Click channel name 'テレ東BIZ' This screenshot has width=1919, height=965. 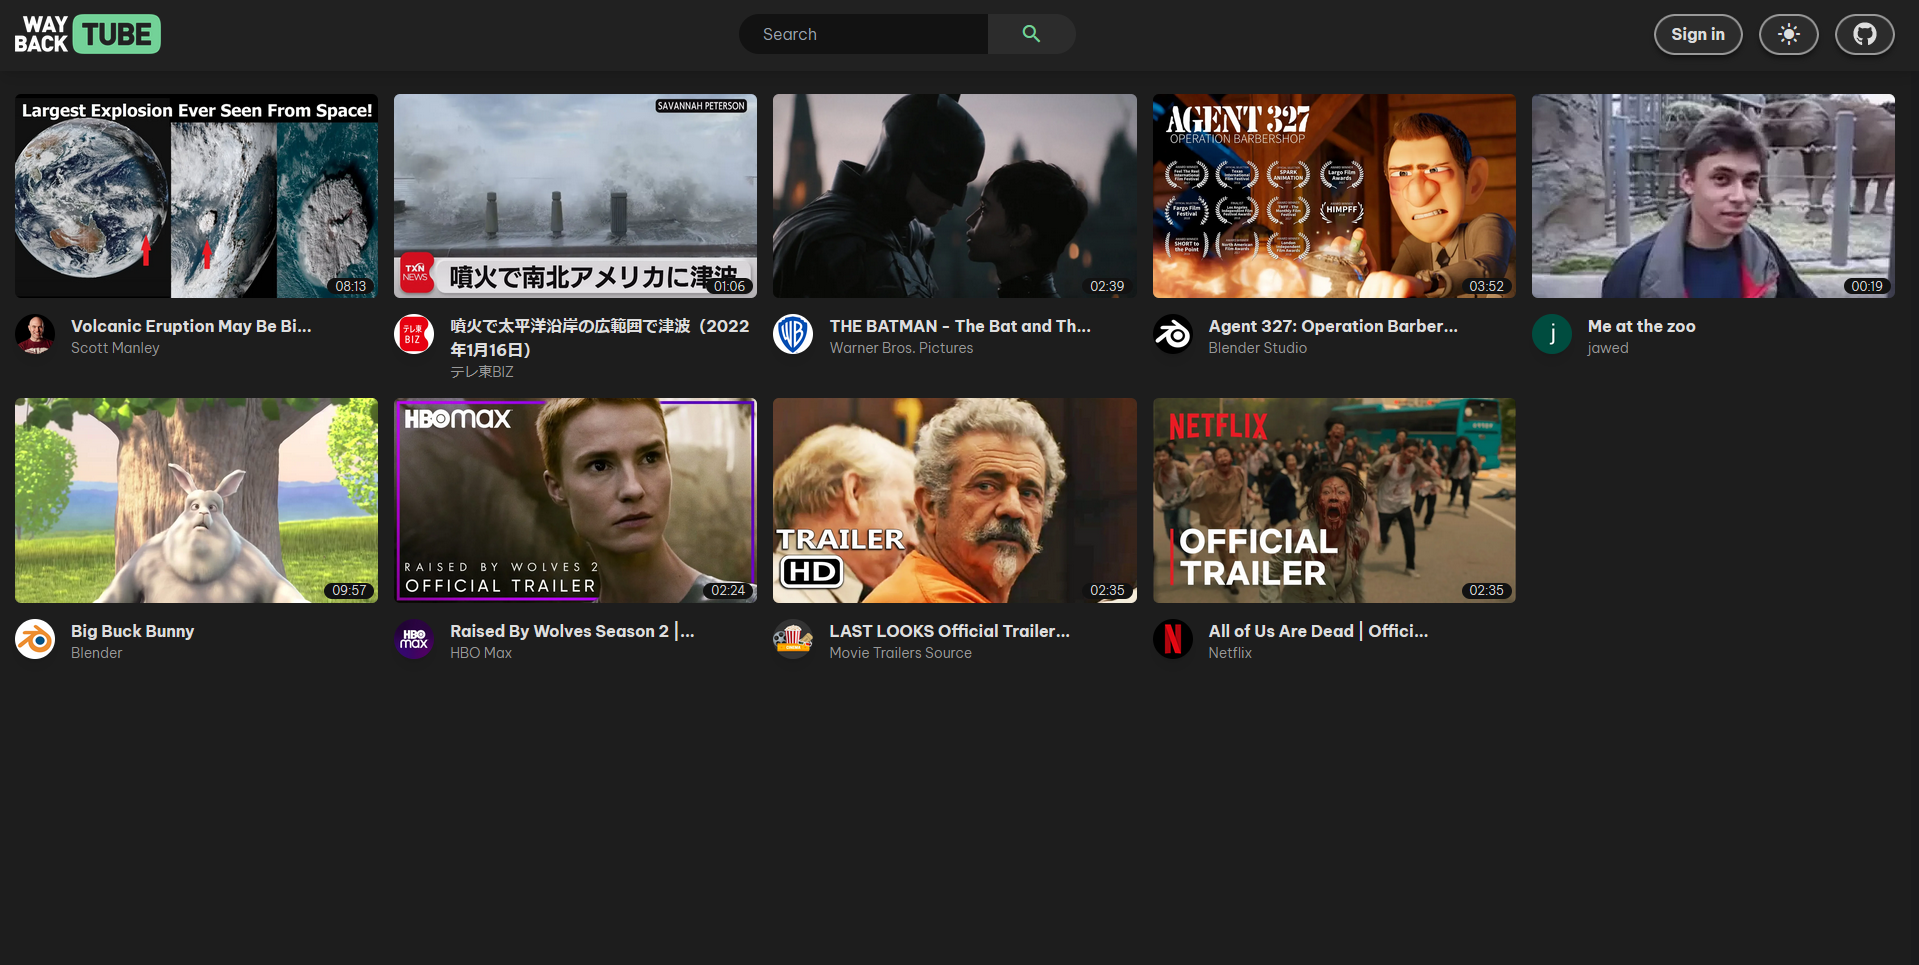coord(482,372)
